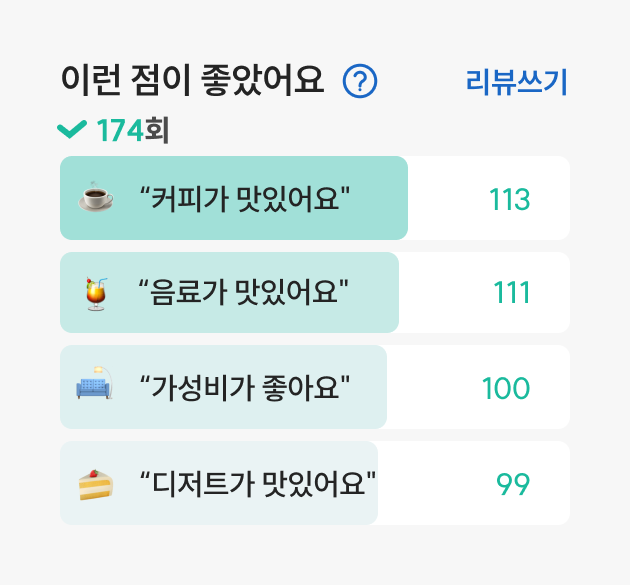Click the 리뷰쓰기 link
The image size is (630, 585).
pos(516,82)
